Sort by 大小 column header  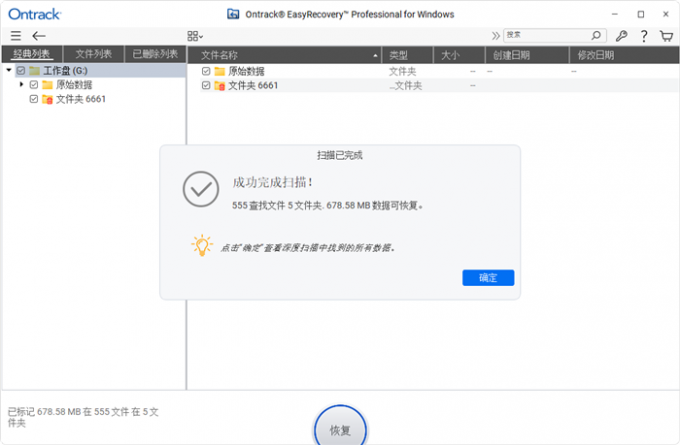pyautogui.click(x=459, y=55)
